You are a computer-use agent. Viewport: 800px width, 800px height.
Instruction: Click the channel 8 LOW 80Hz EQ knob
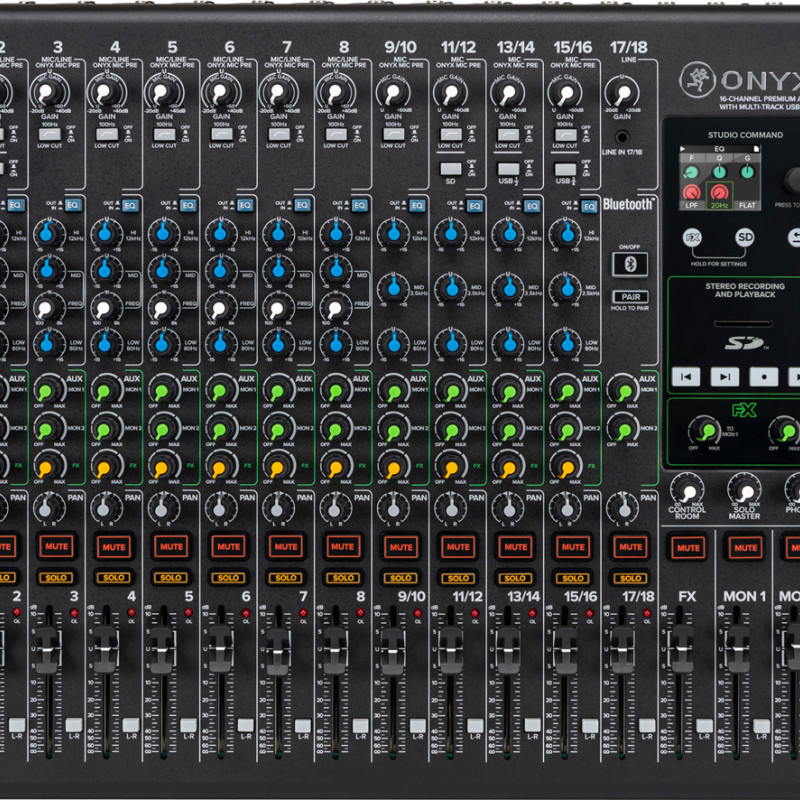pyautogui.click(x=336, y=344)
